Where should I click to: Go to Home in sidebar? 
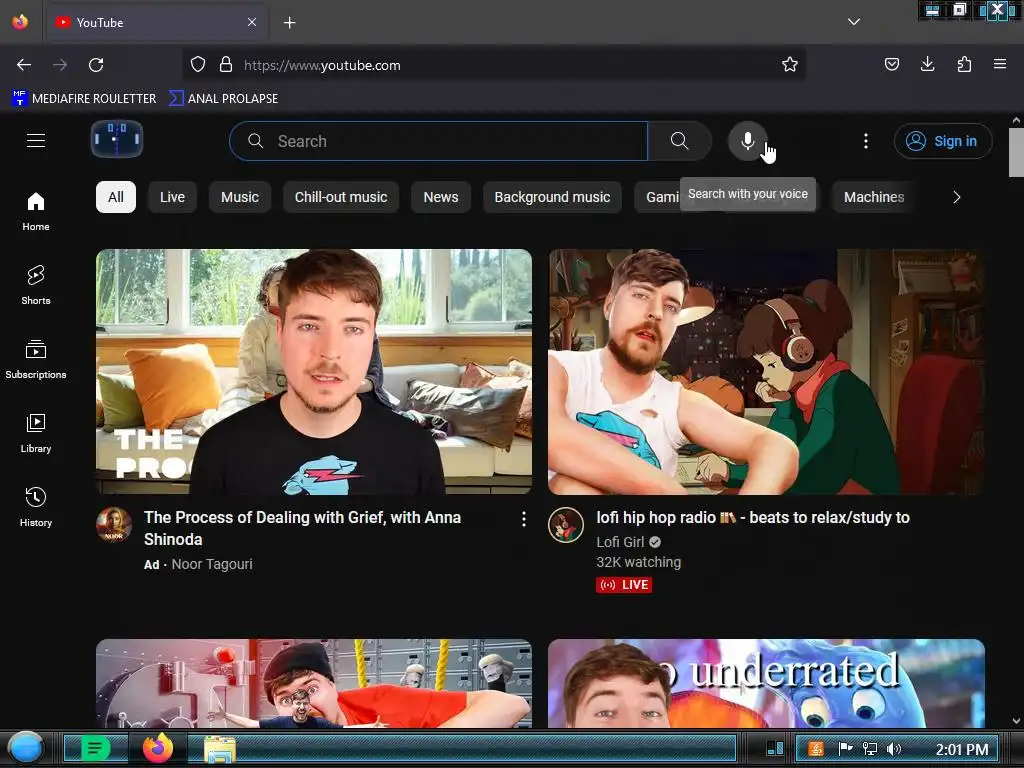pos(36,212)
